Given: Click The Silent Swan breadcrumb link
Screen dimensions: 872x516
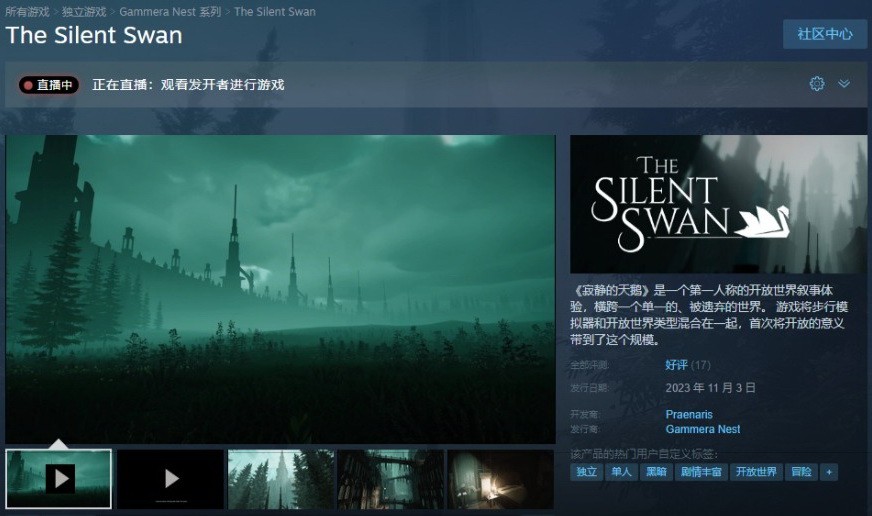Looking at the screenshot, I should (275, 11).
